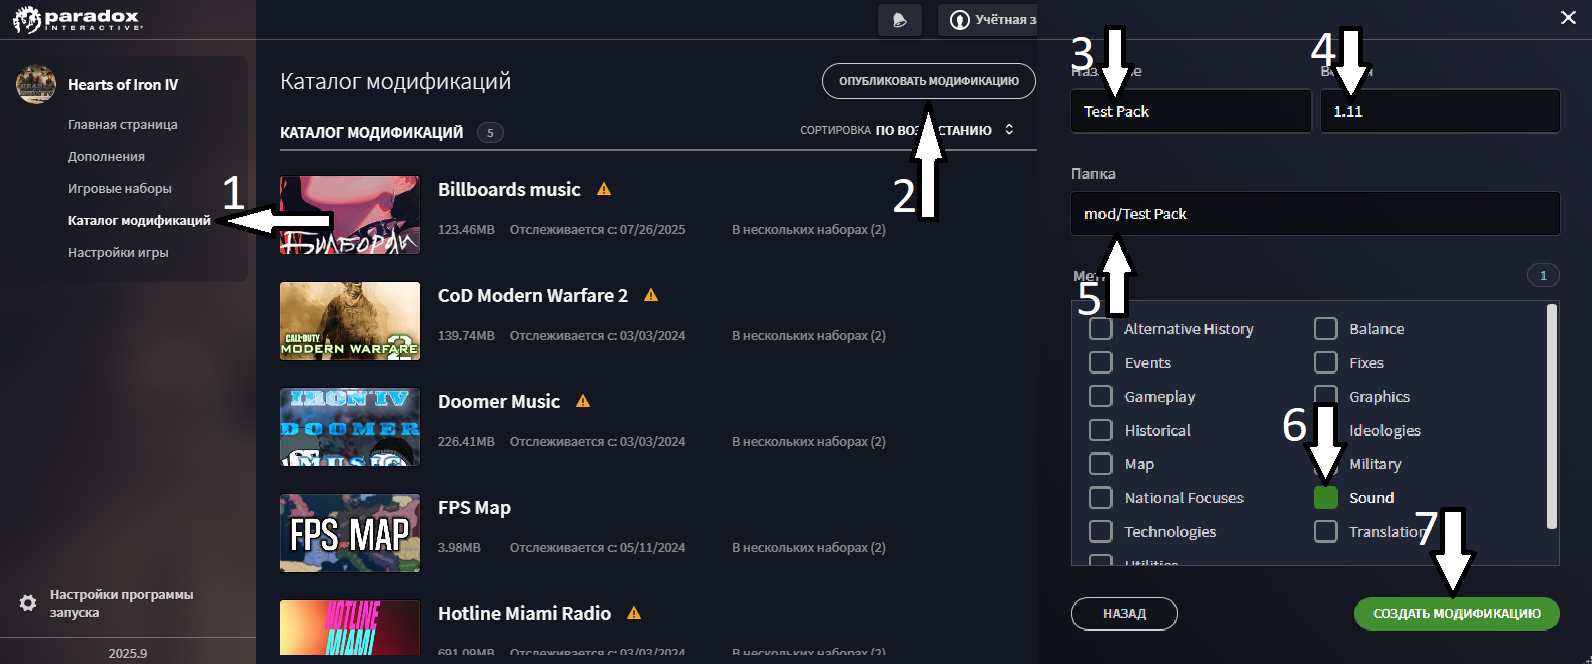This screenshot has height=664, width=1592.
Task: Open Настройки игры in the sidebar
Action: pyautogui.click(x=118, y=253)
